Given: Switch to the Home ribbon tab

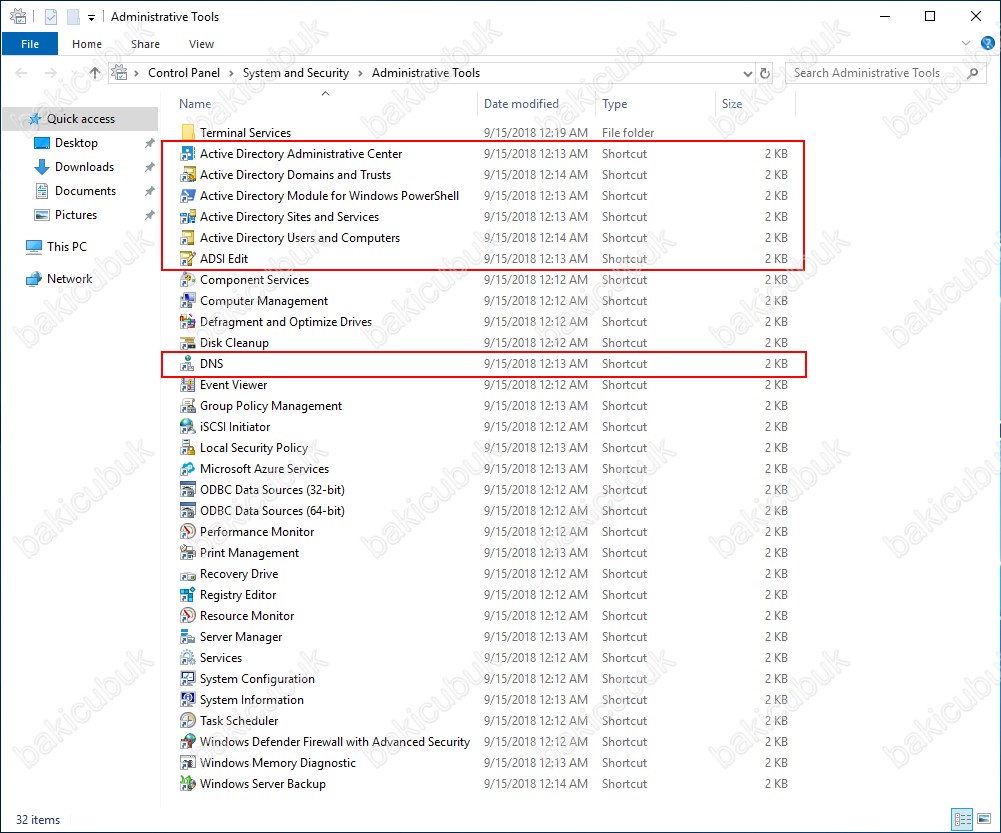Looking at the screenshot, I should pos(87,44).
